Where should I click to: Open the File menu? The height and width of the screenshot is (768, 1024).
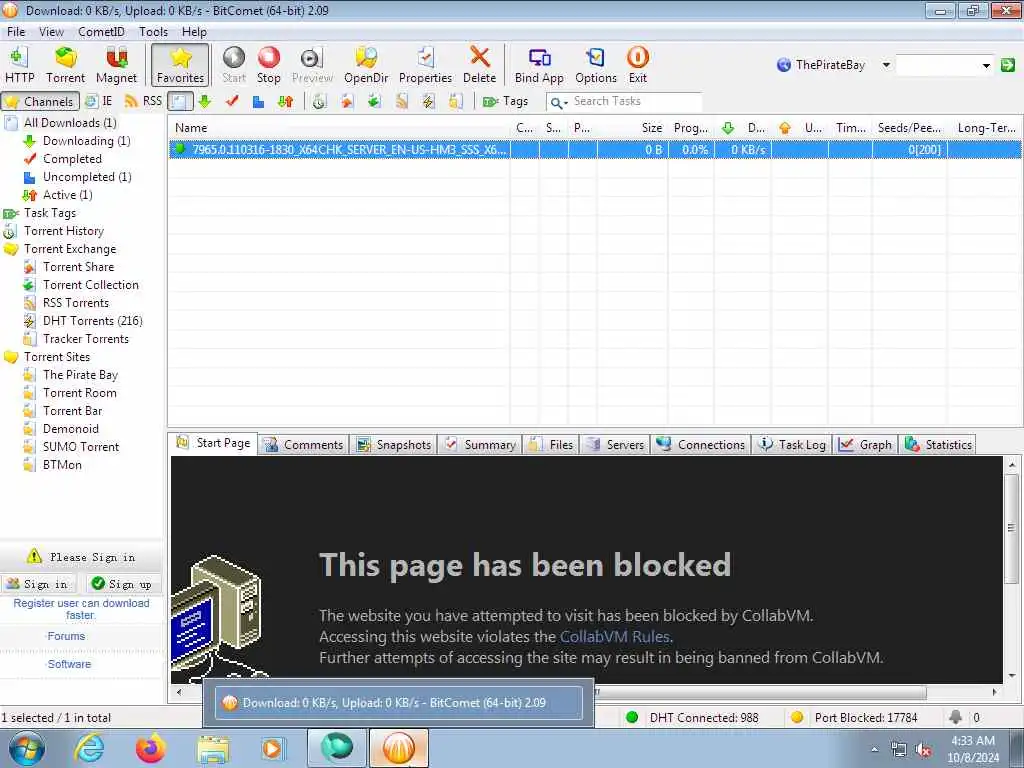tap(16, 31)
